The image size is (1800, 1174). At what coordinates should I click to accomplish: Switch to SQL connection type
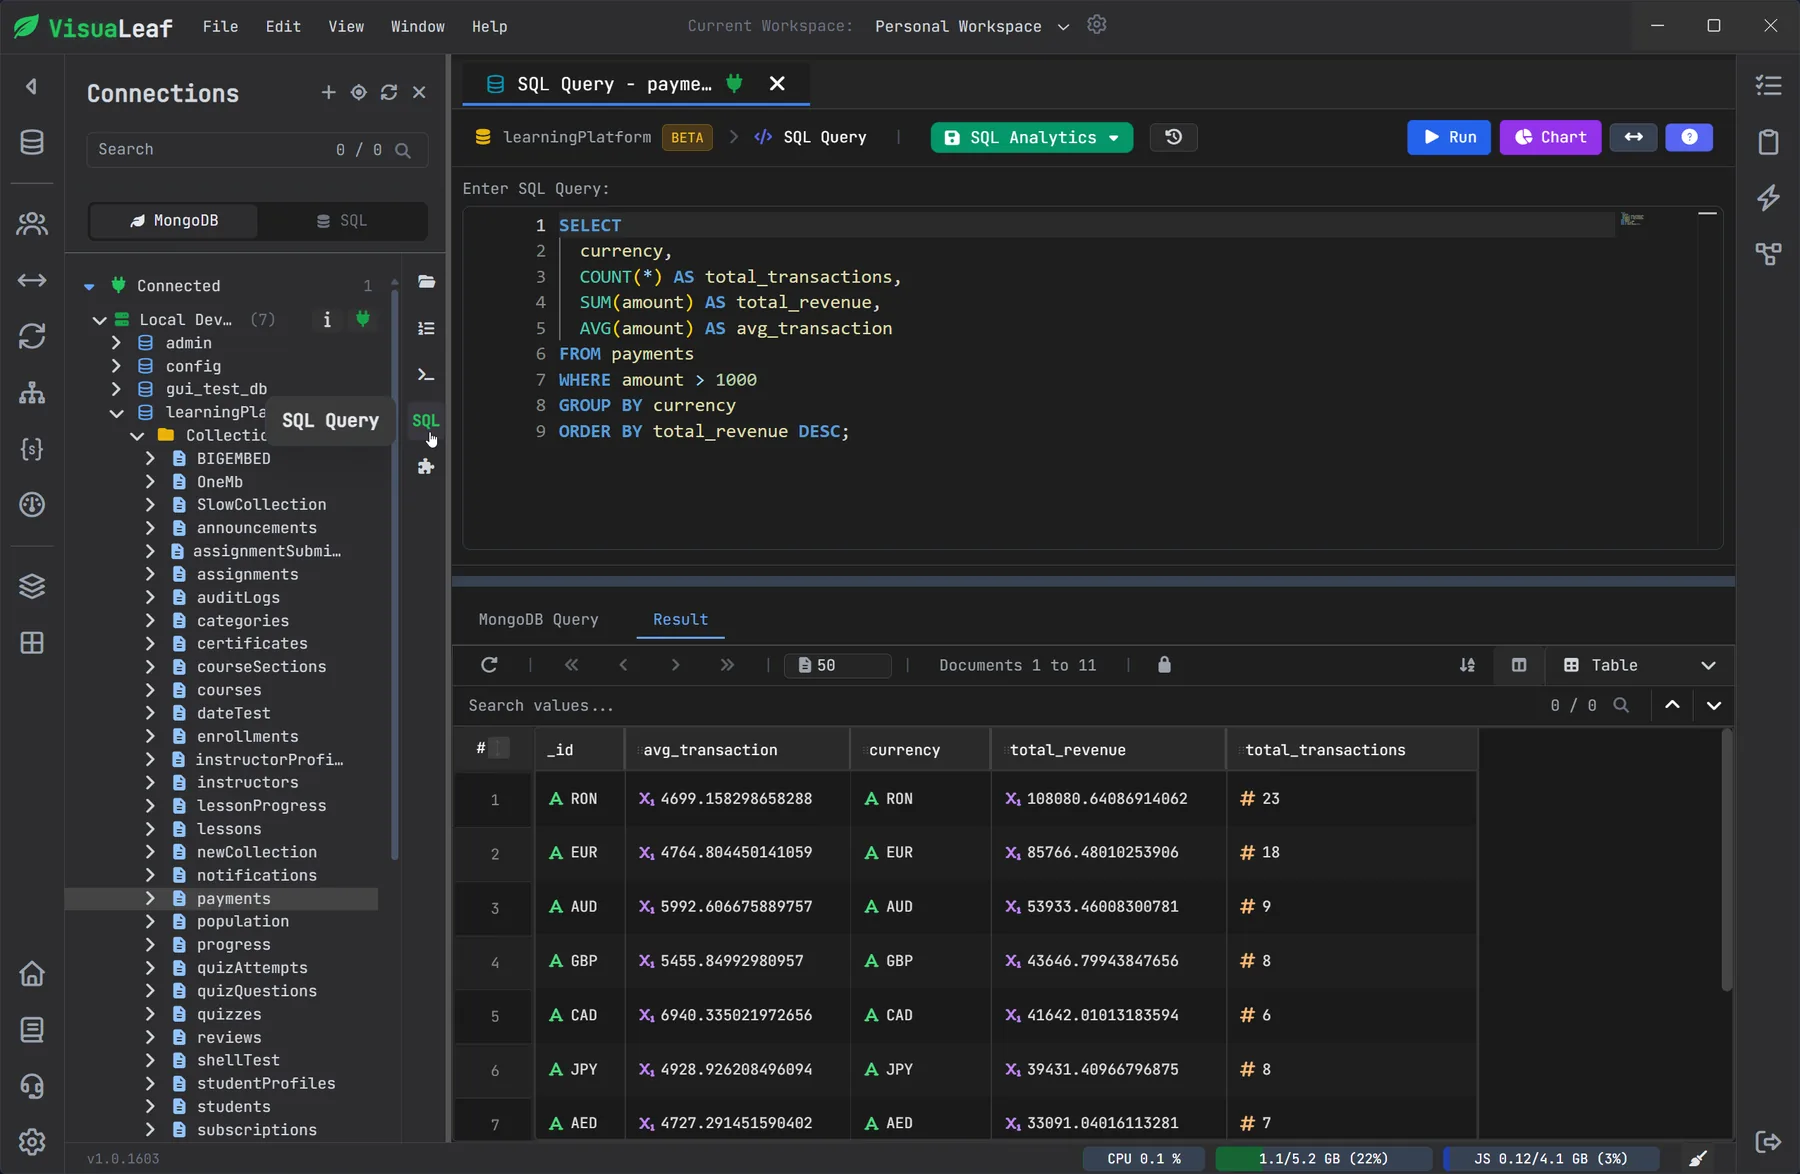click(342, 221)
